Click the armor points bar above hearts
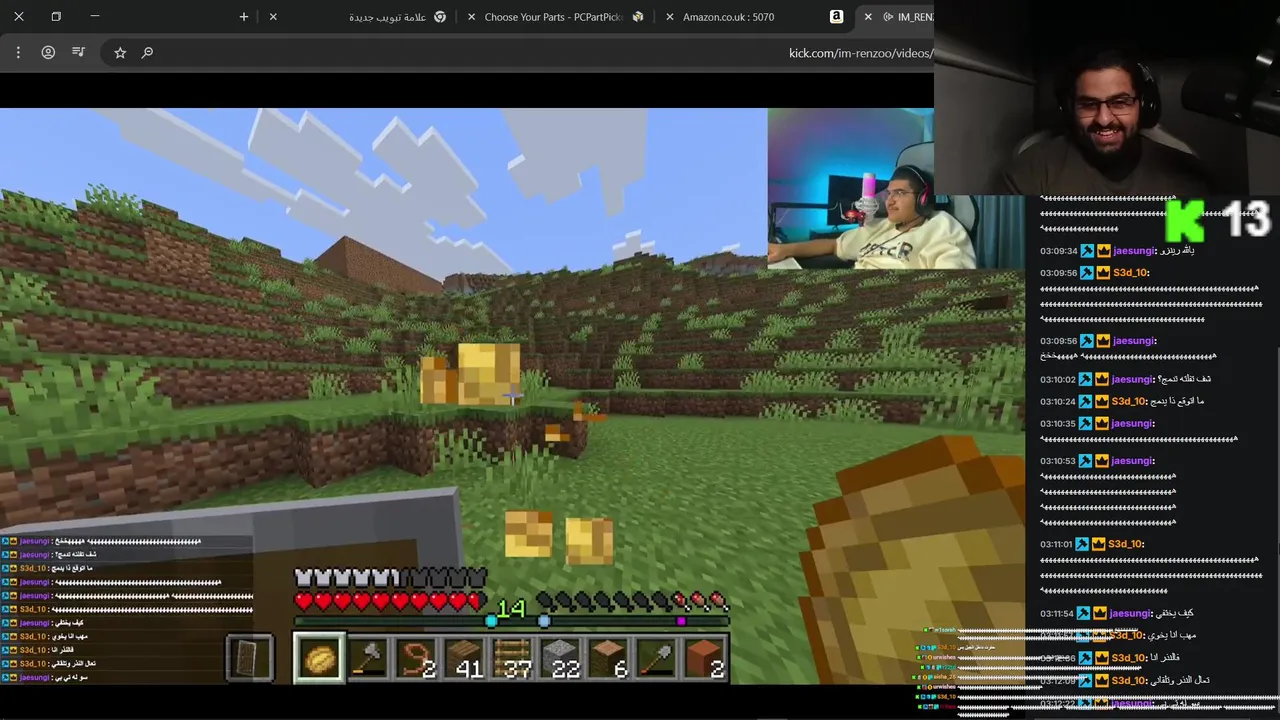1280x720 pixels. (x=389, y=578)
